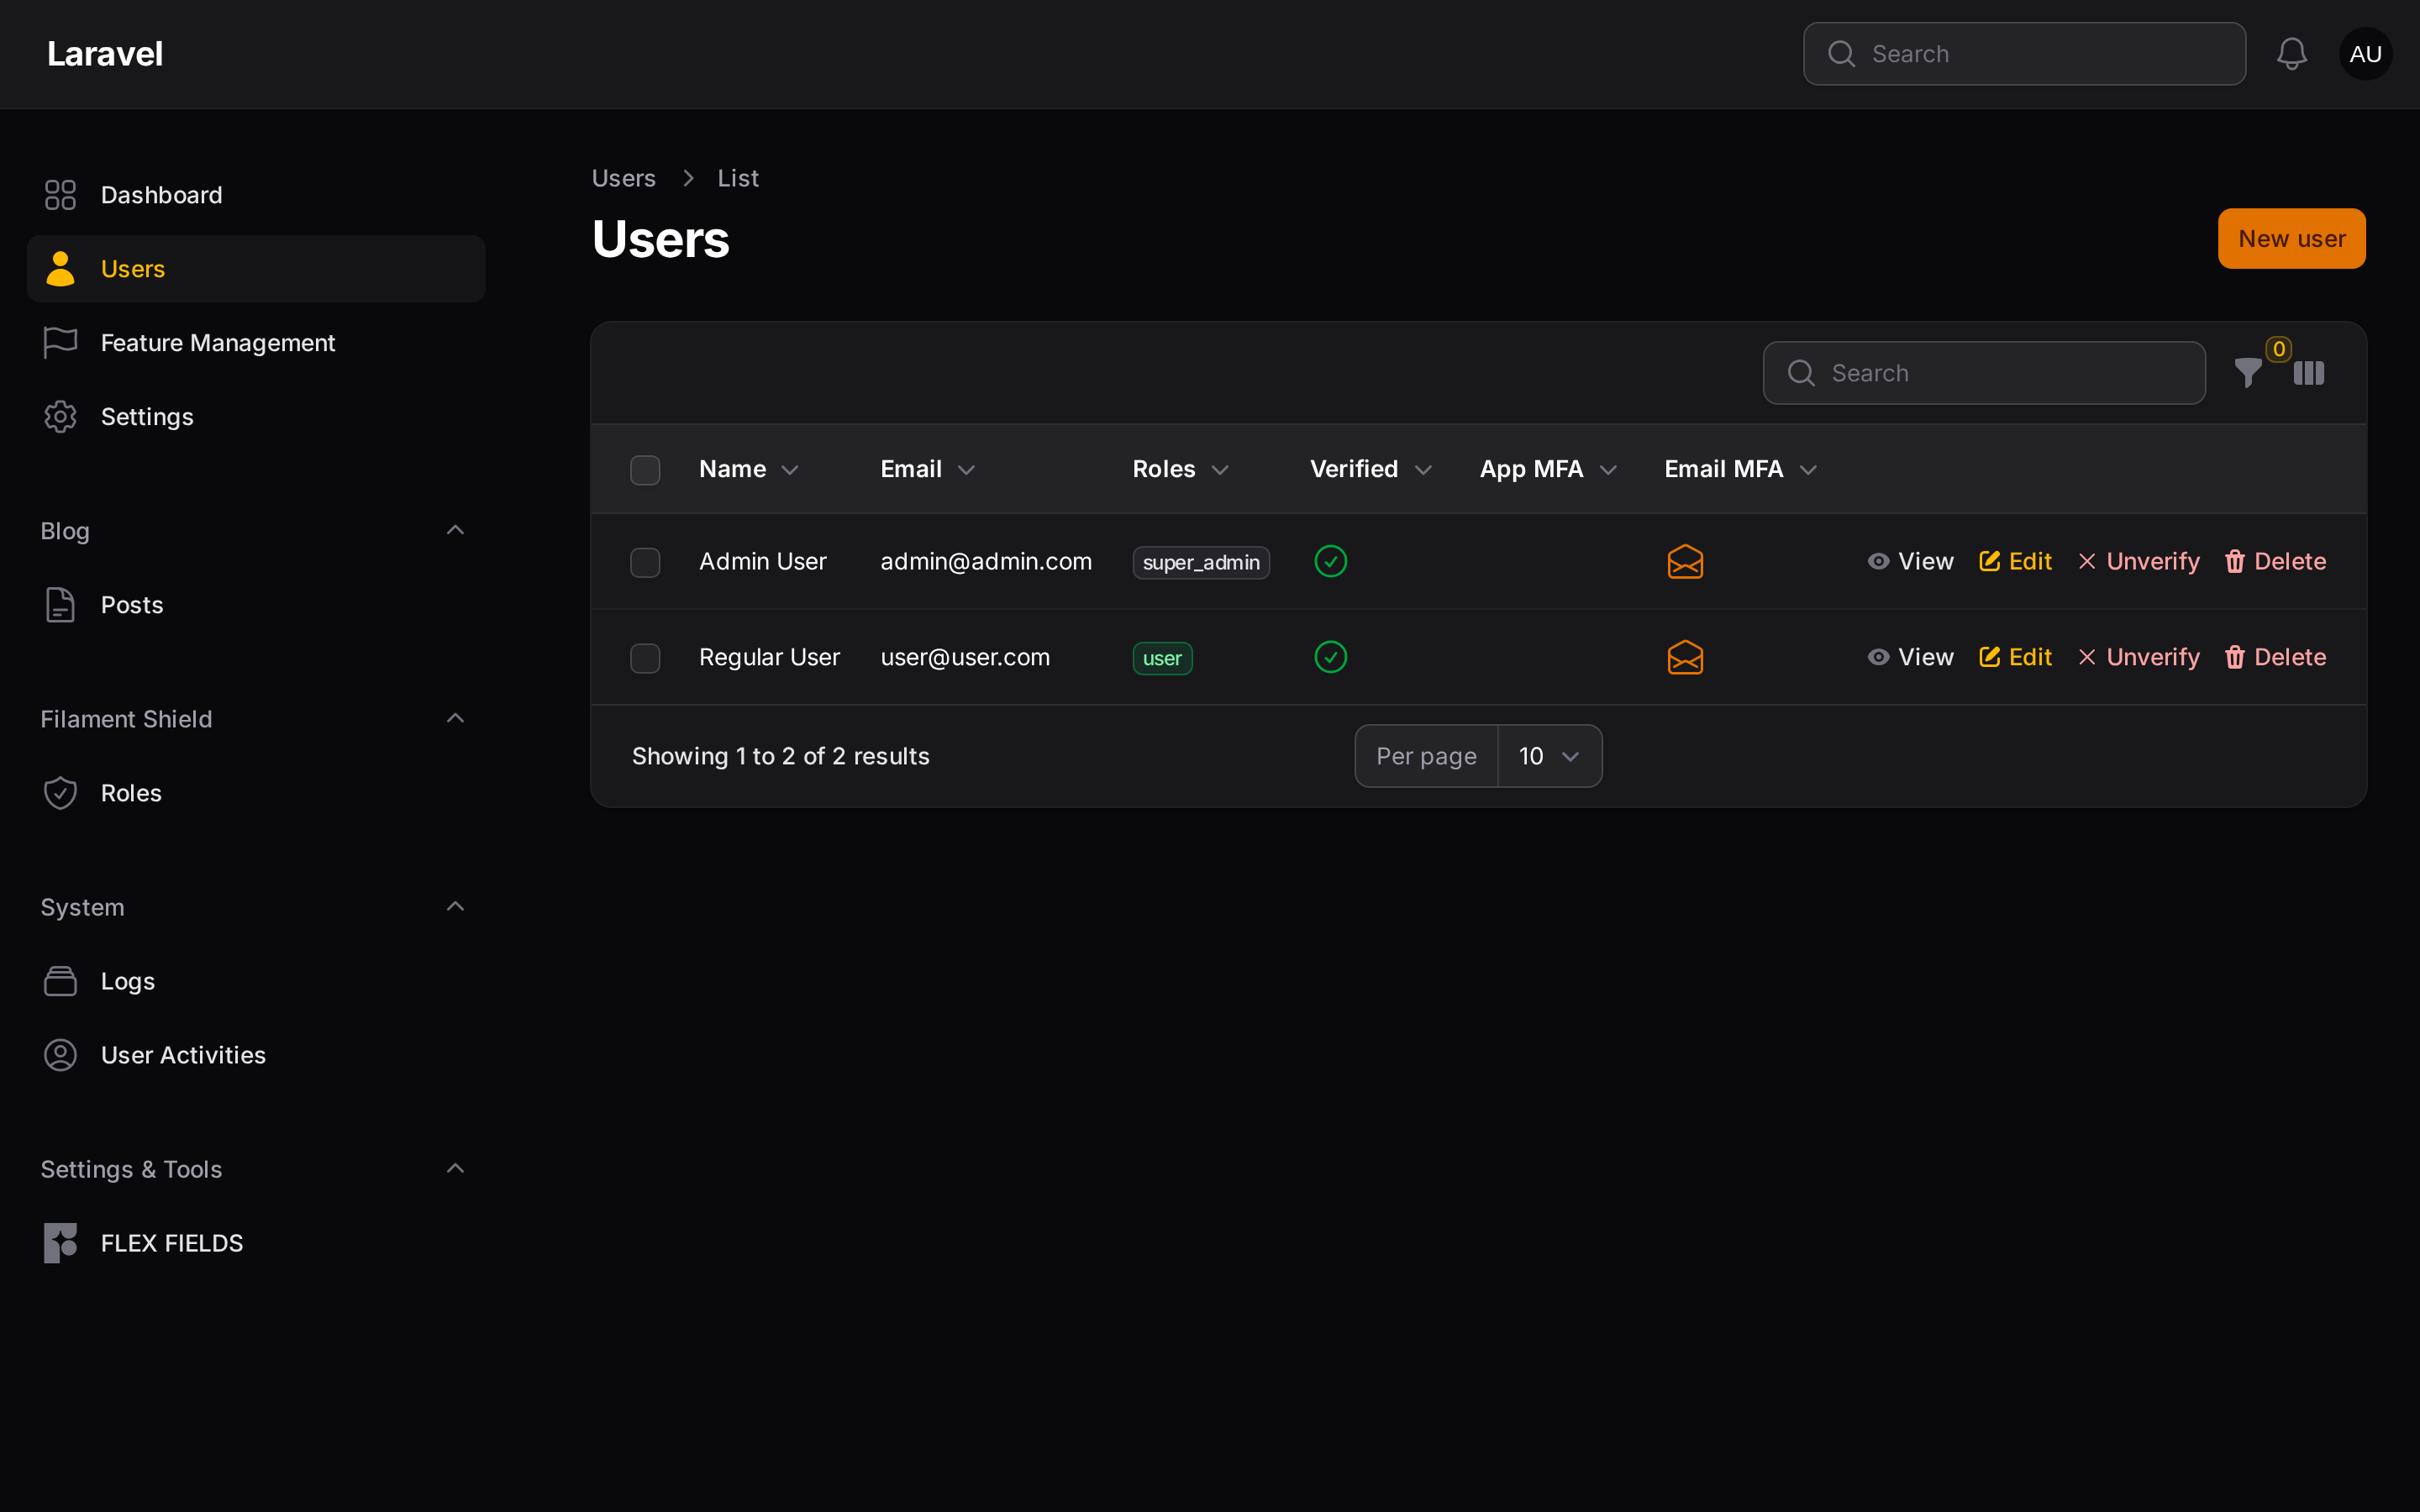2420x1512 pixels.
Task: Open the notifications bell
Action: click(x=2291, y=54)
